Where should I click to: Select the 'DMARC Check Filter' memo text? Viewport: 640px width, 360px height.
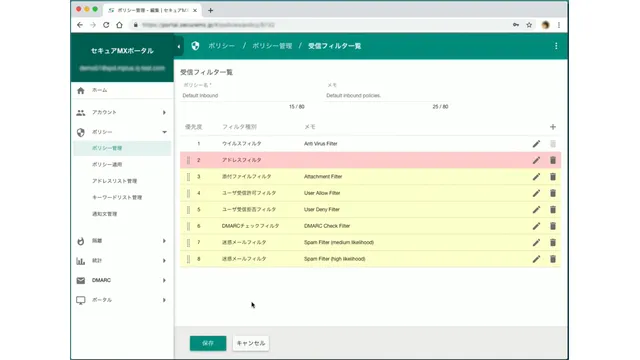click(327, 226)
